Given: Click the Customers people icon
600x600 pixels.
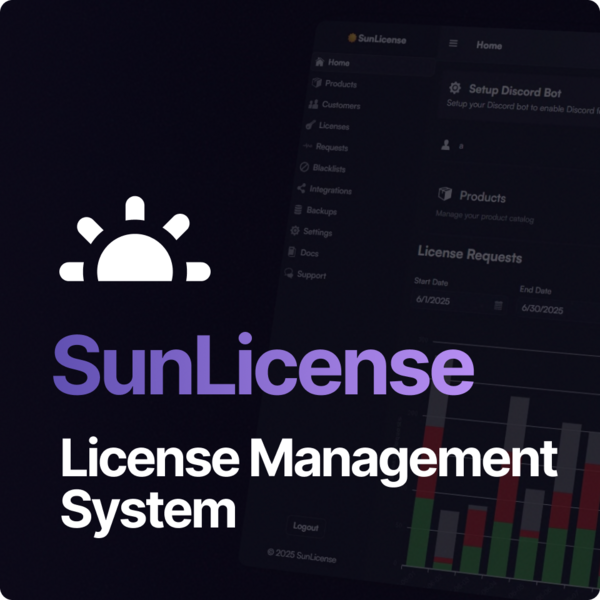Looking at the screenshot, I should click(x=313, y=103).
